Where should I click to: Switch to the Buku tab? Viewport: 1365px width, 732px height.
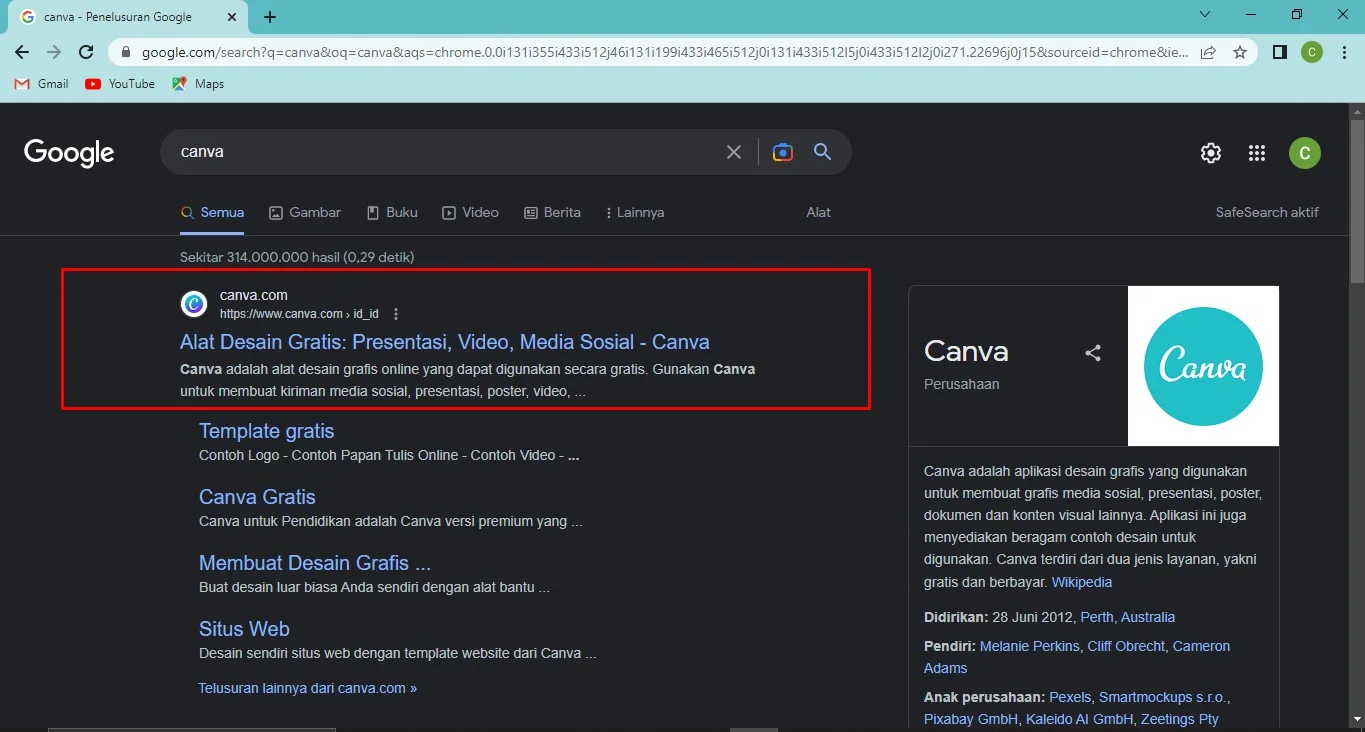[392, 212]
